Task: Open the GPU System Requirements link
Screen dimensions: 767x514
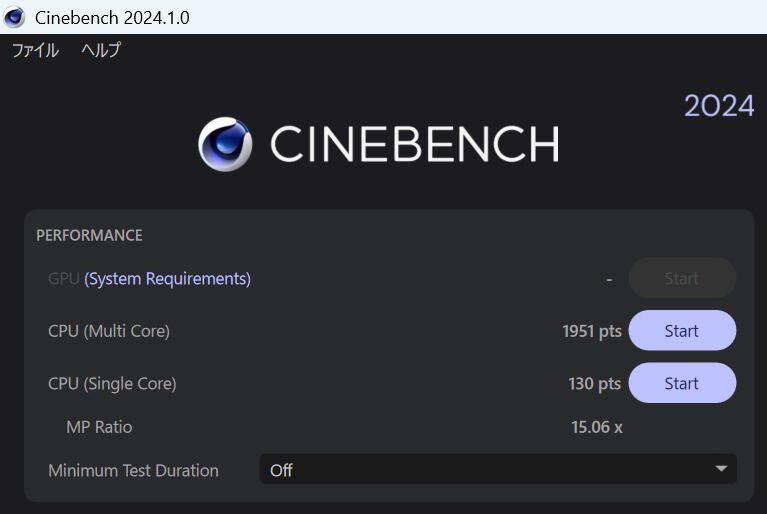Action: [167, 279]
